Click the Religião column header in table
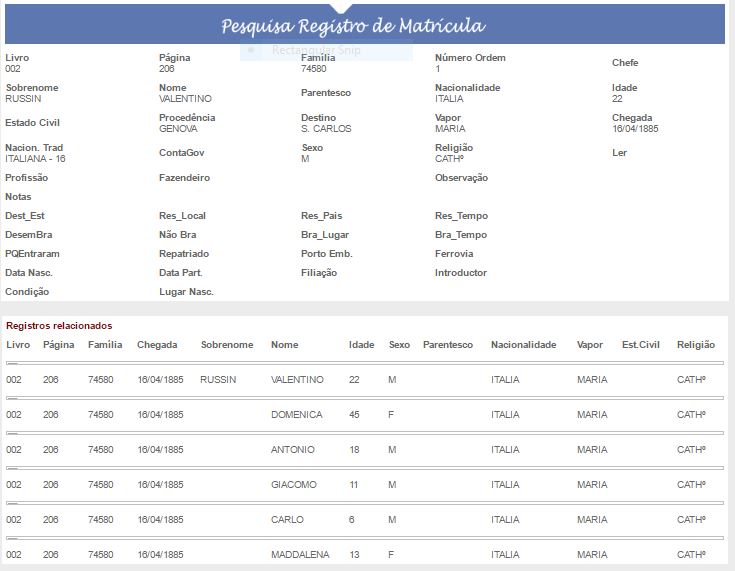 click(695, 345)
